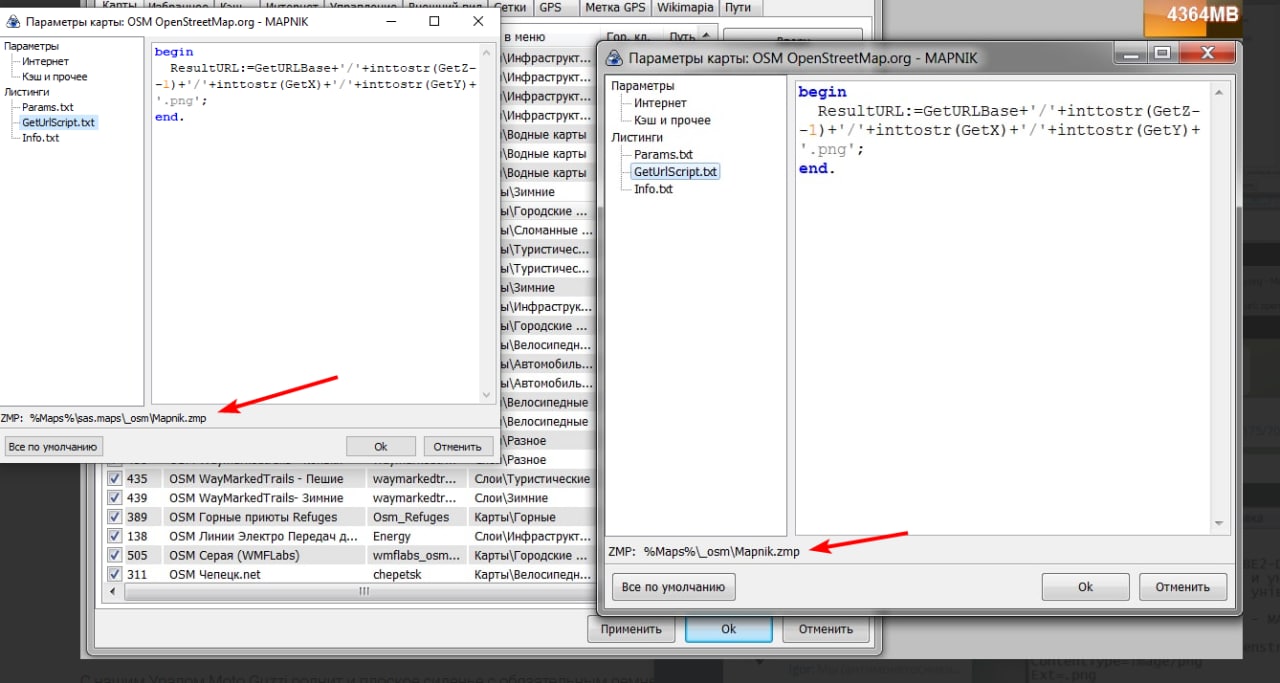Click Все по умолчанию in the right dialog
The height and width of the screenshot is (683, 1280).
[x=674, y=587]
